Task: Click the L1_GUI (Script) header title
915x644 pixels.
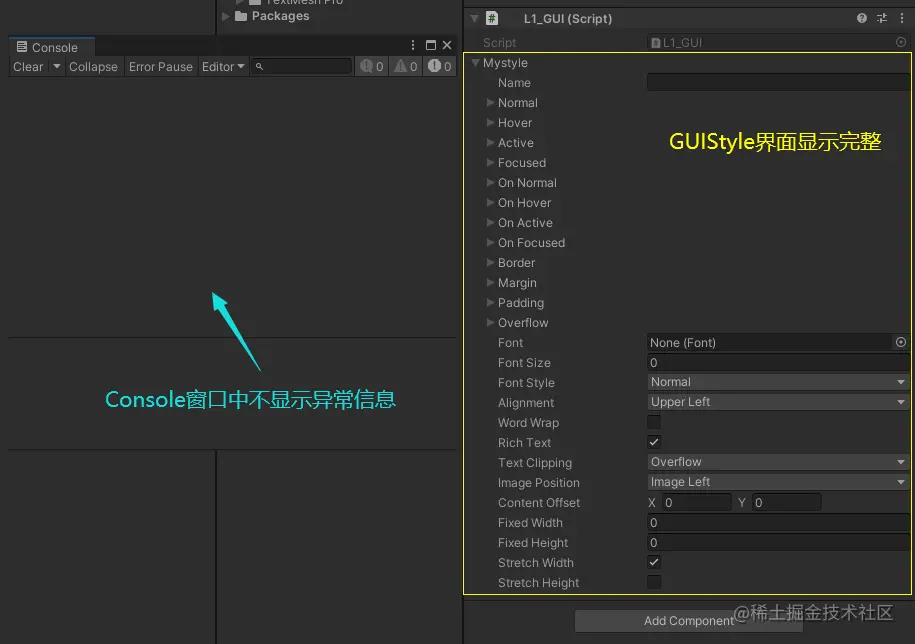Action: [568, 19]
